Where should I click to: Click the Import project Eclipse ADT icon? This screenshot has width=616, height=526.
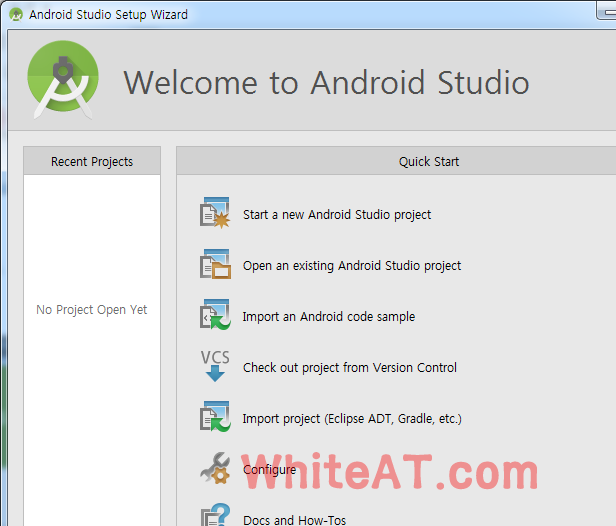(215, 416)
